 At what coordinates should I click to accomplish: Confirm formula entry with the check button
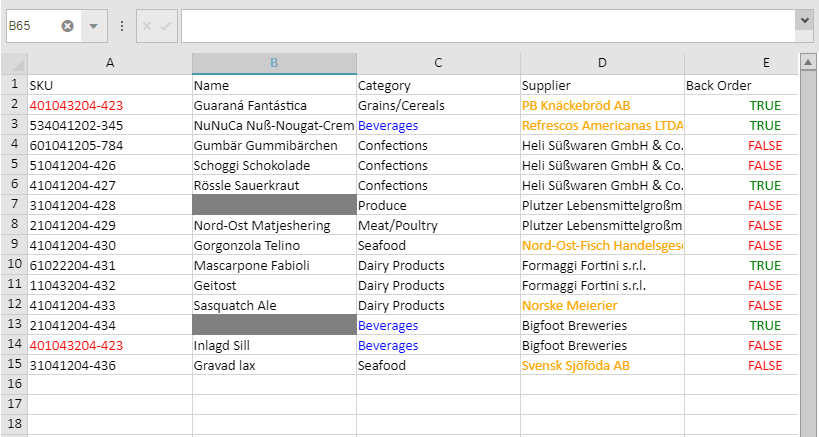tap(166, 26)
